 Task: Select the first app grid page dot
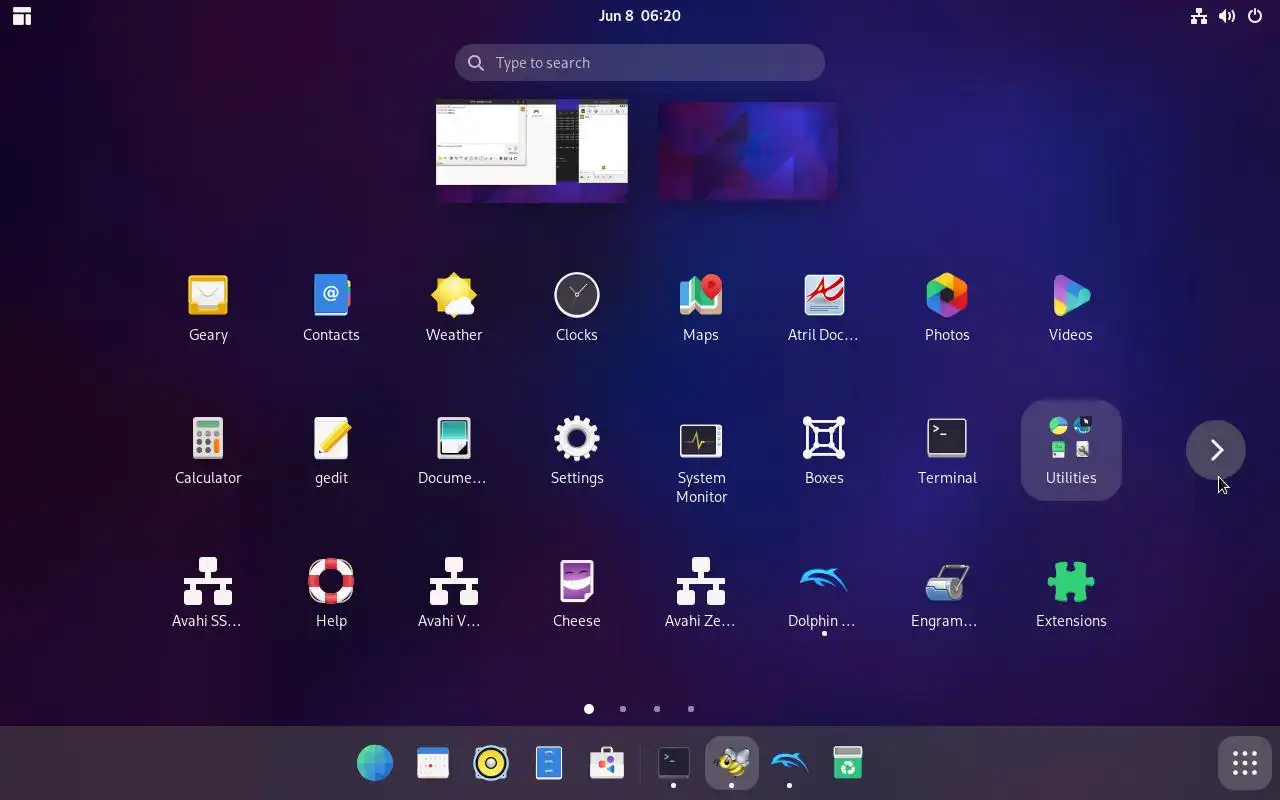(x=589, y=709)
